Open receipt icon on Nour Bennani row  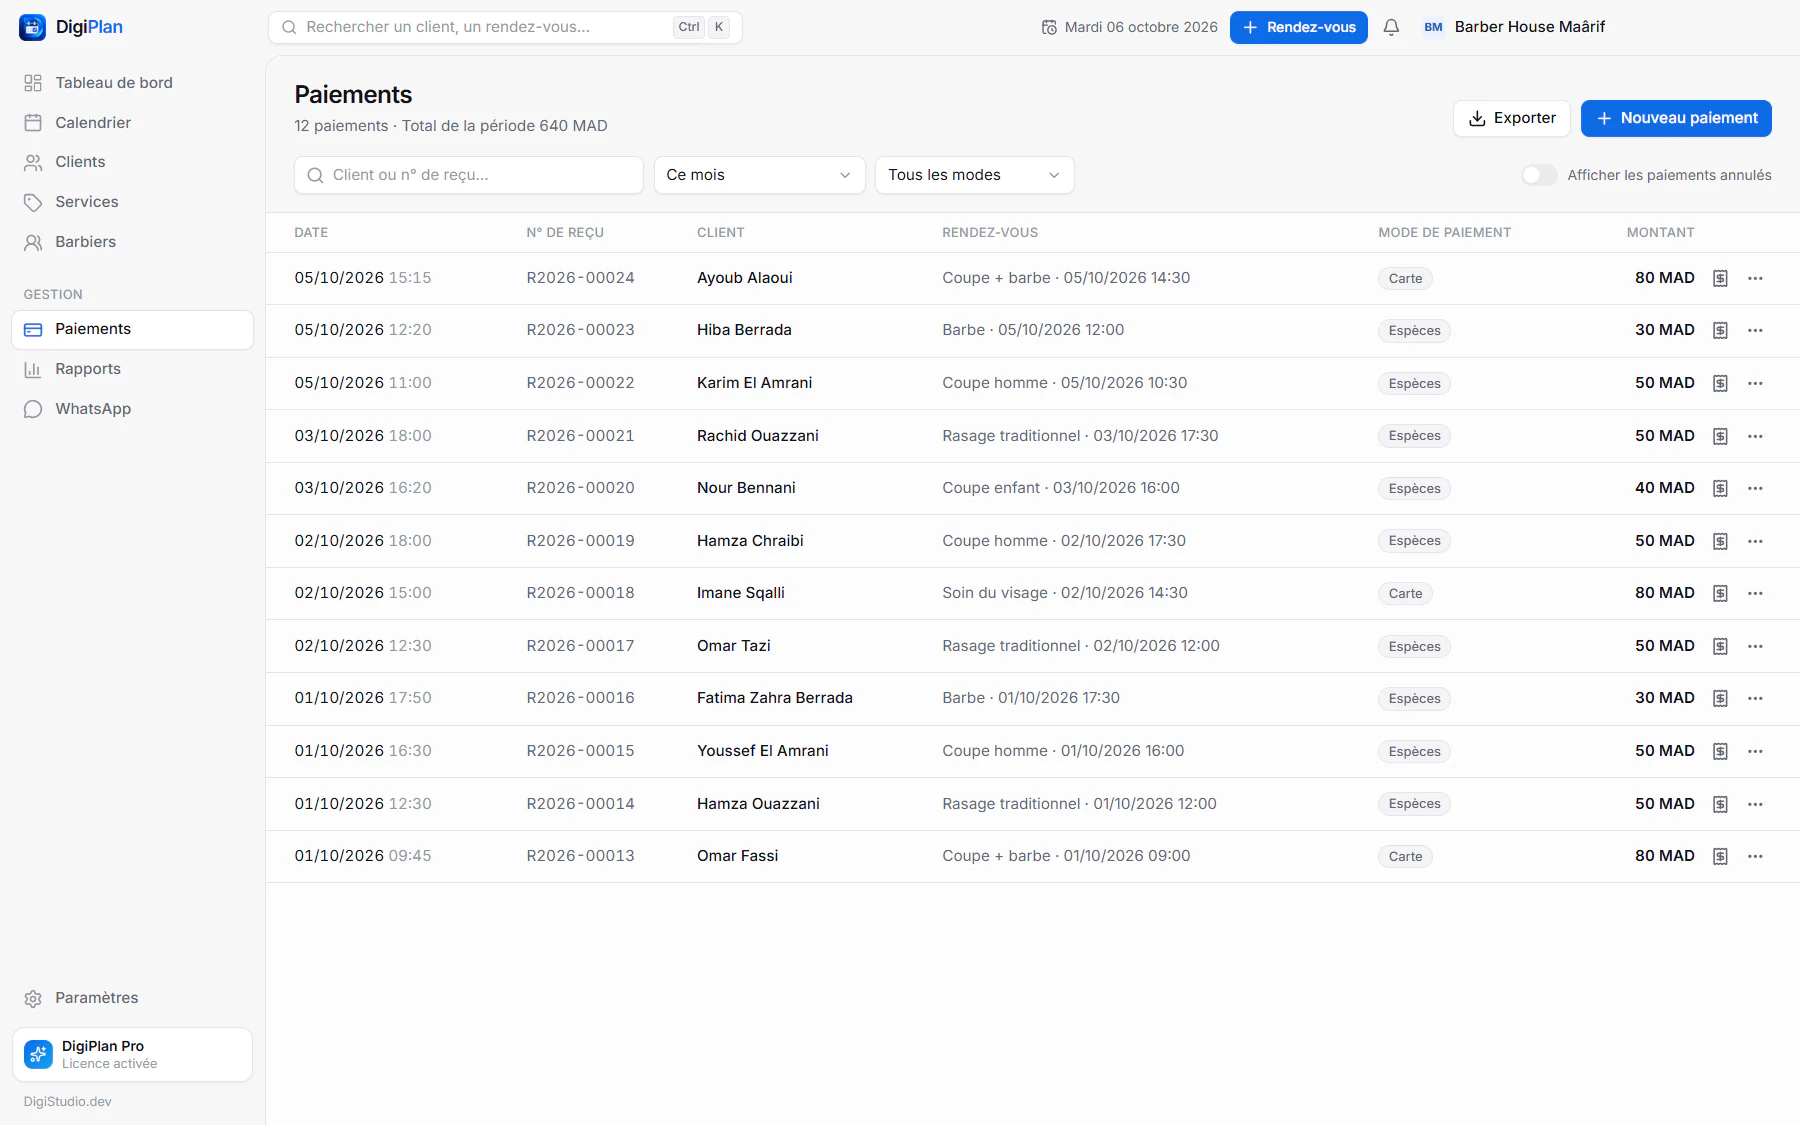[x=1720, y=488]
